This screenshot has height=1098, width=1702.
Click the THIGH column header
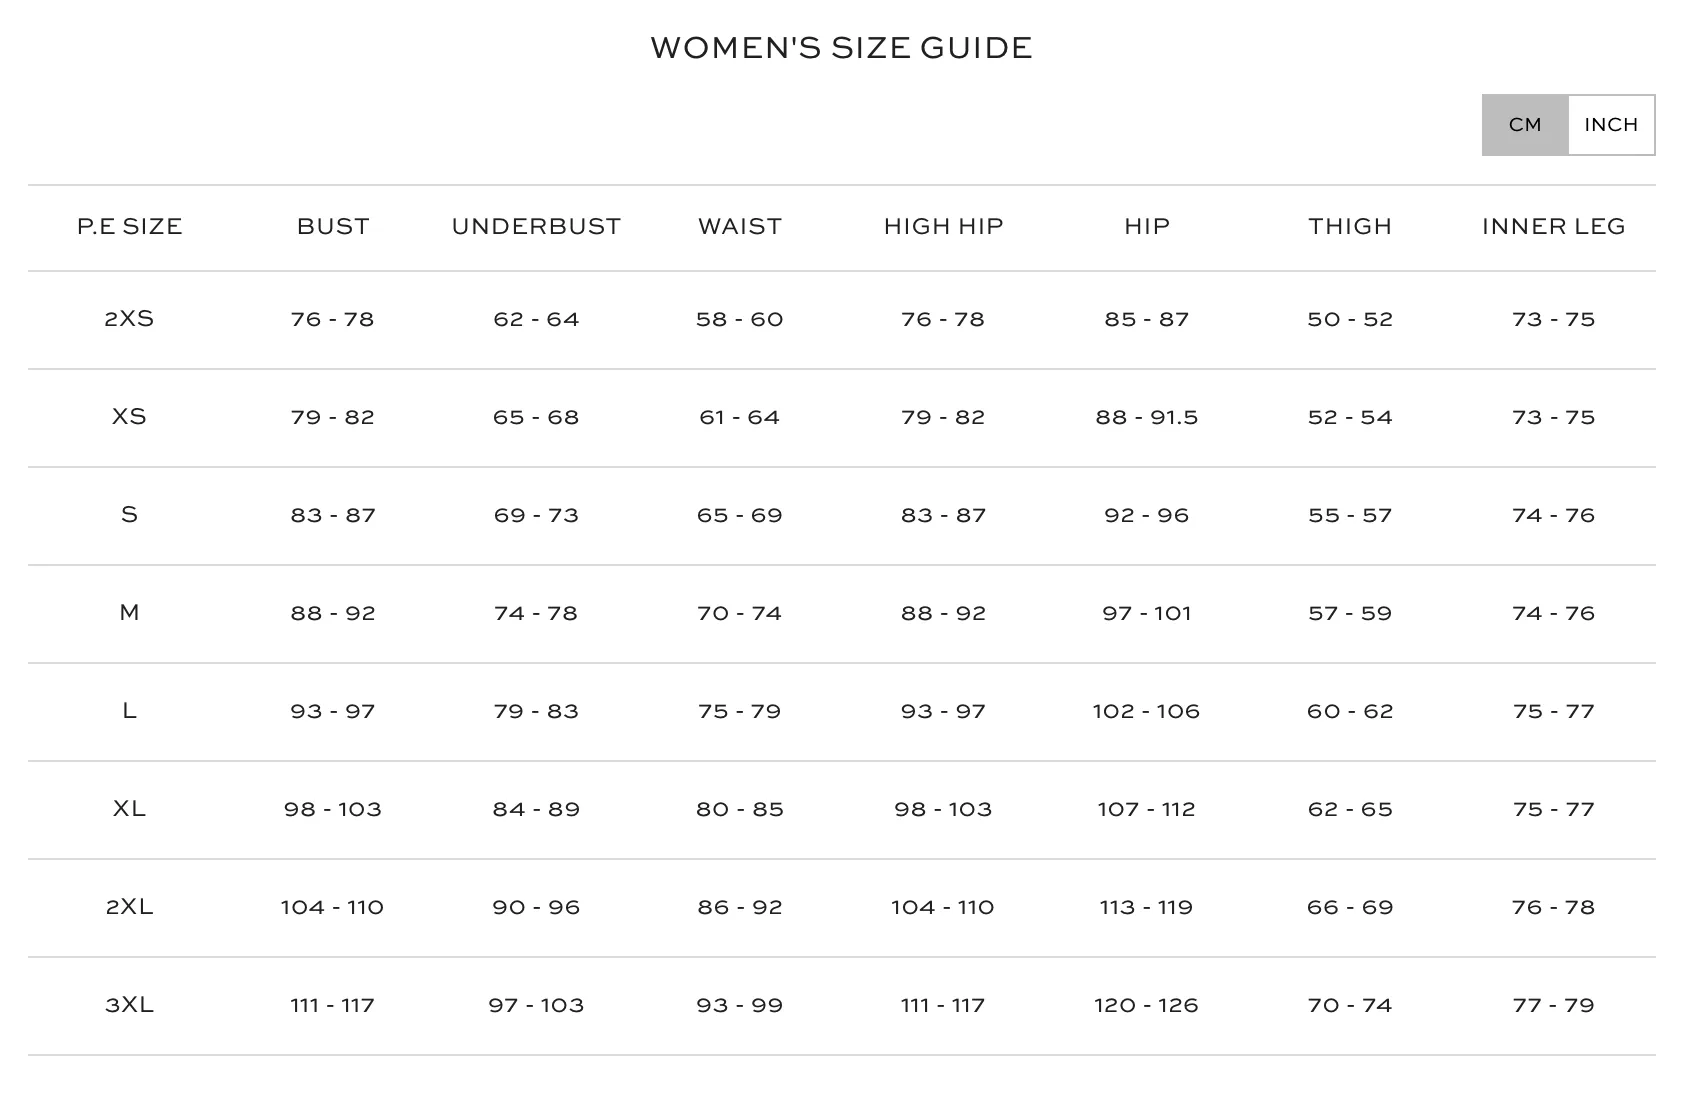tap(1350, 227)
